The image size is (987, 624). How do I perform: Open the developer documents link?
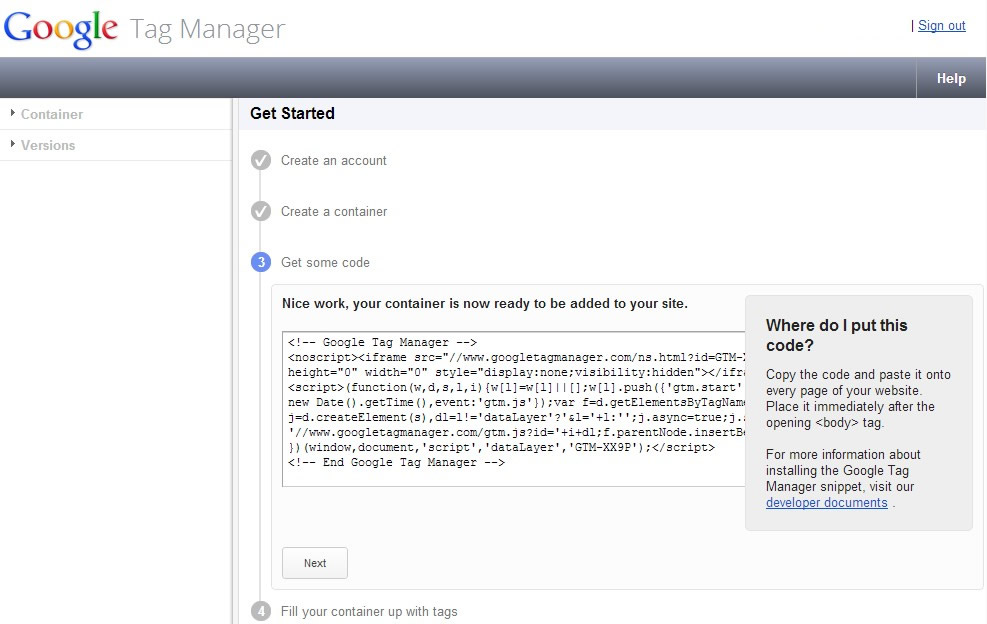point(826,502)
